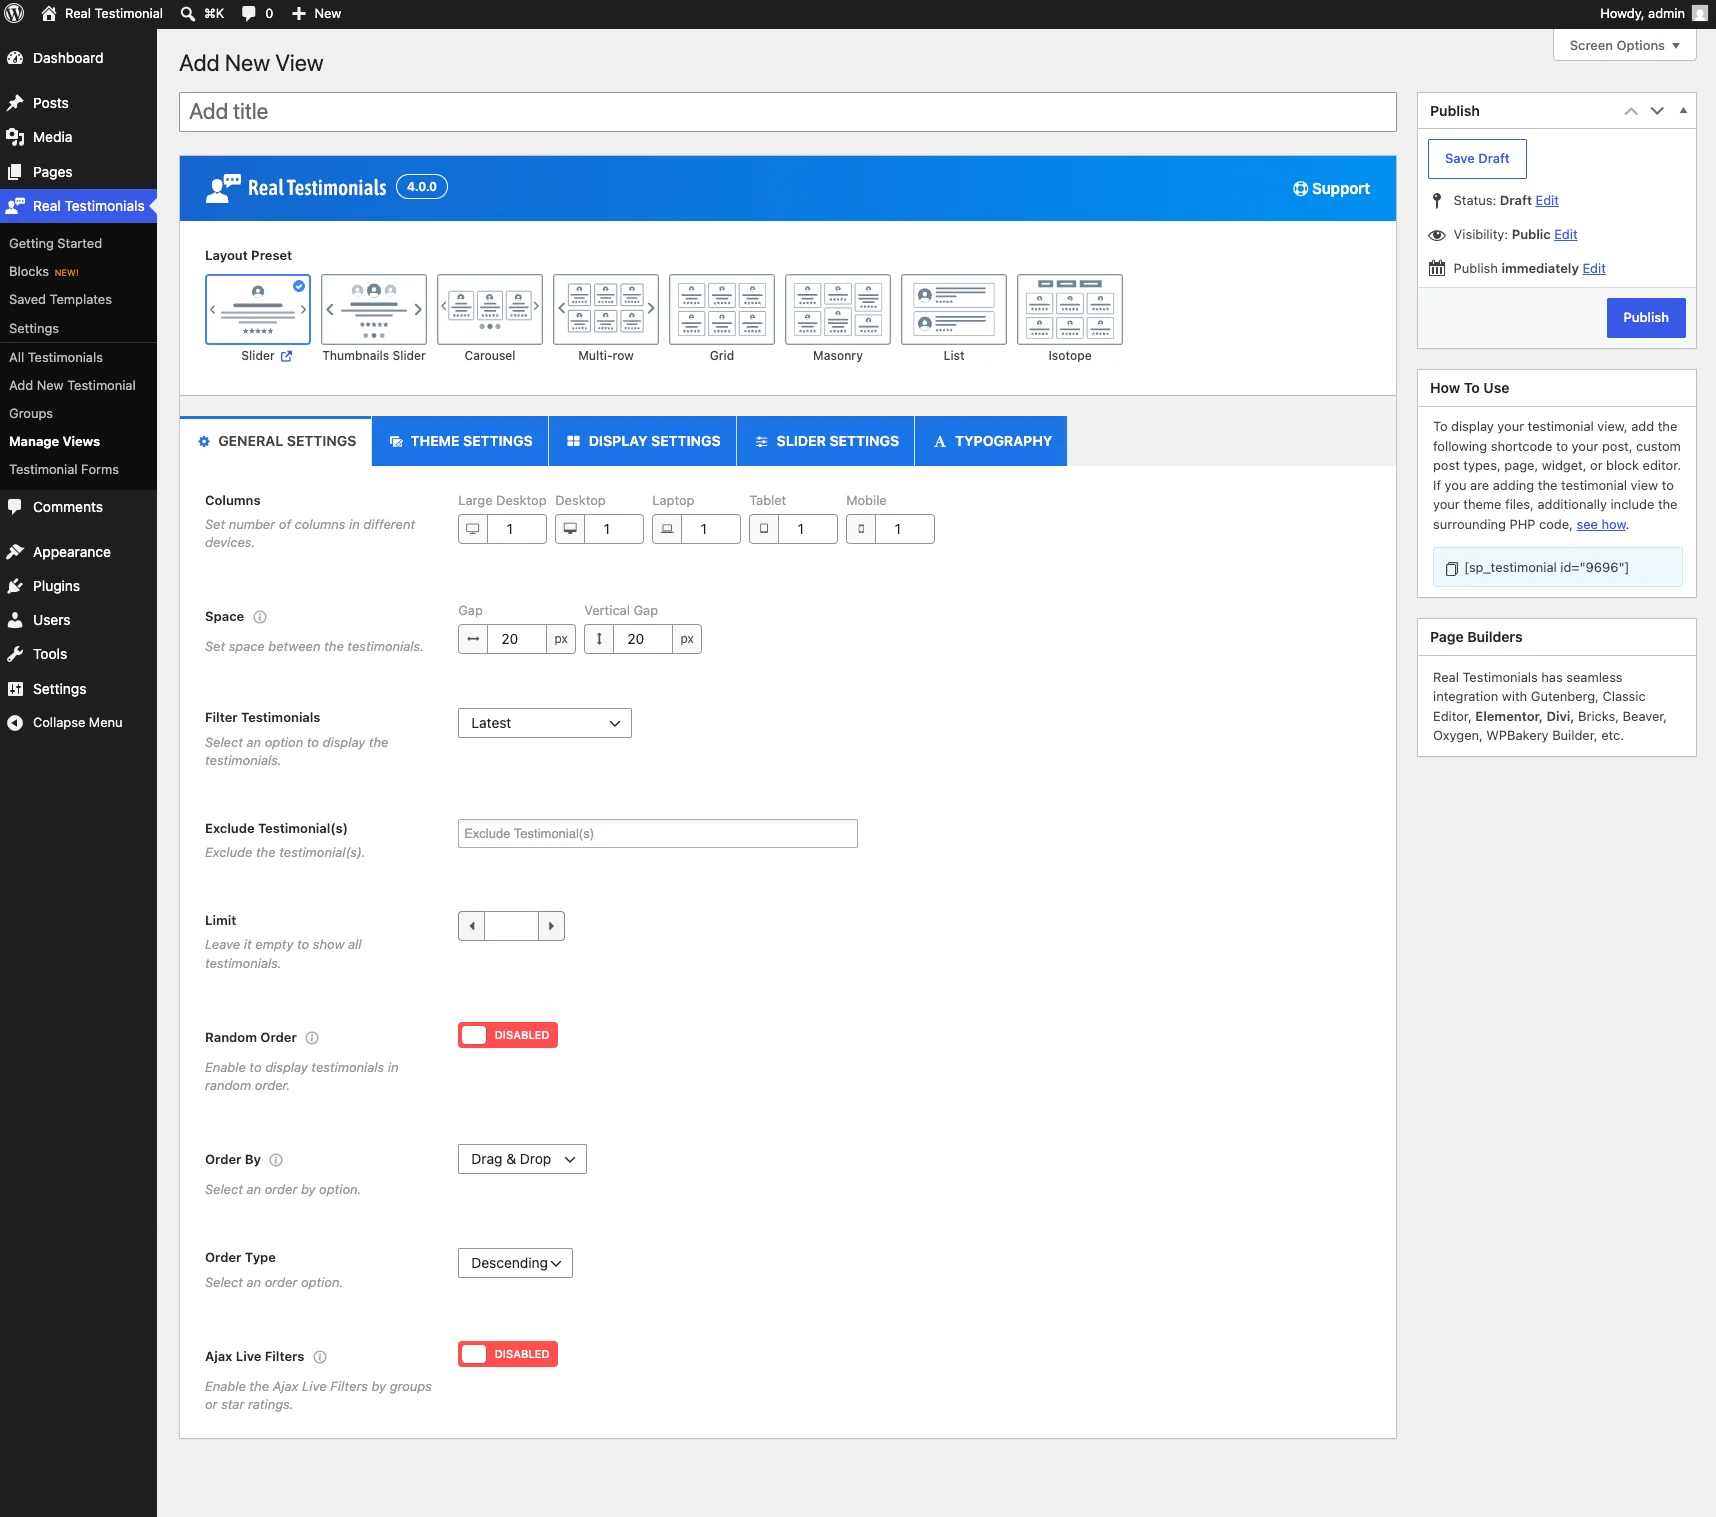1716x1517 pixels.
Task: Click the admin avatar in top bar
Action: pos(1699,13)
